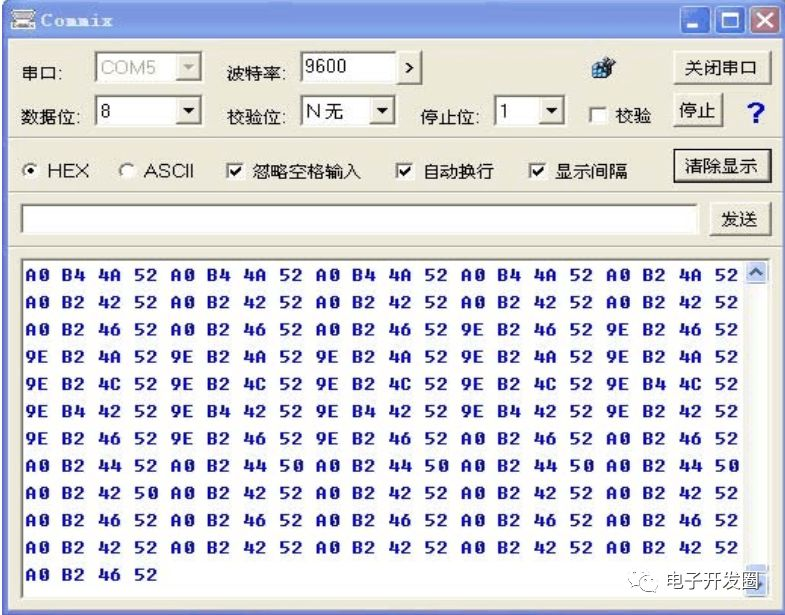This screenshot has height=615, width=785.
Task: Click the 清除显示 button
Action: (x=721, y=166)
